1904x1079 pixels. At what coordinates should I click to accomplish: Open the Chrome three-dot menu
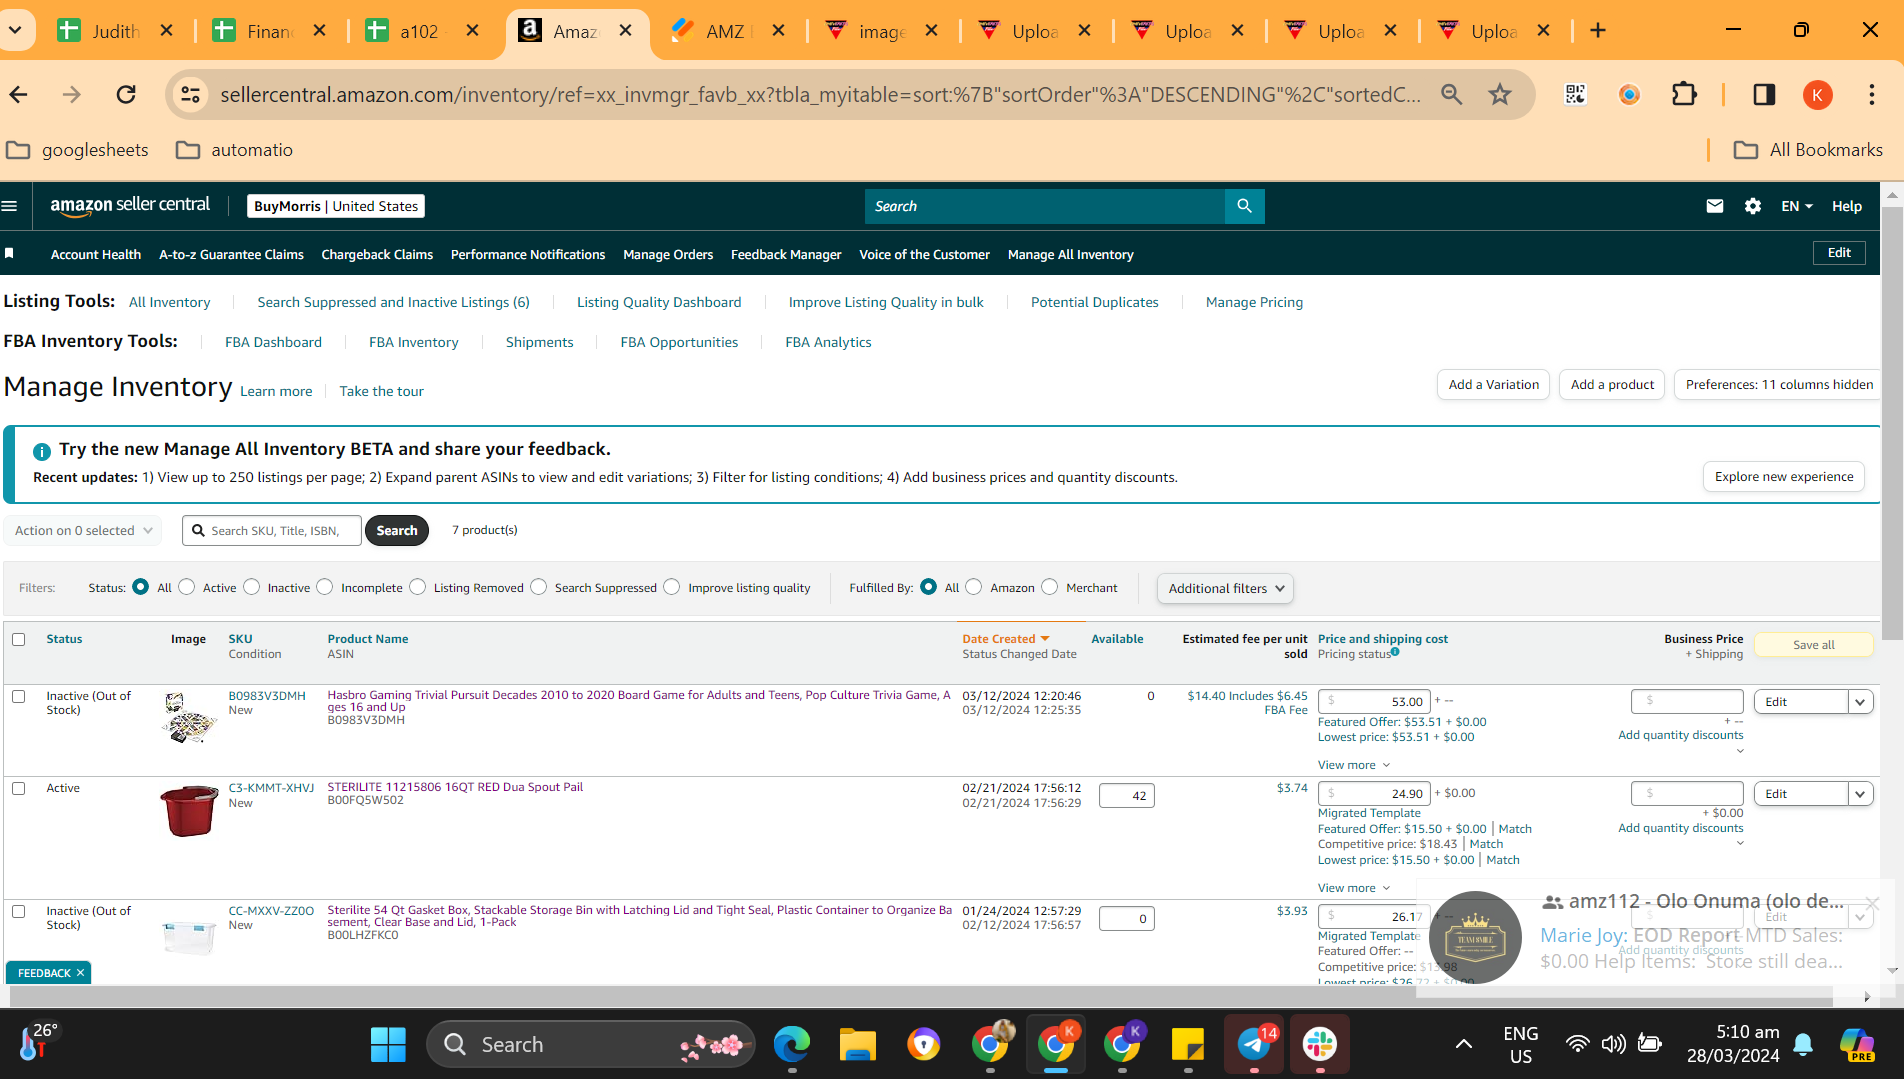1871,94
